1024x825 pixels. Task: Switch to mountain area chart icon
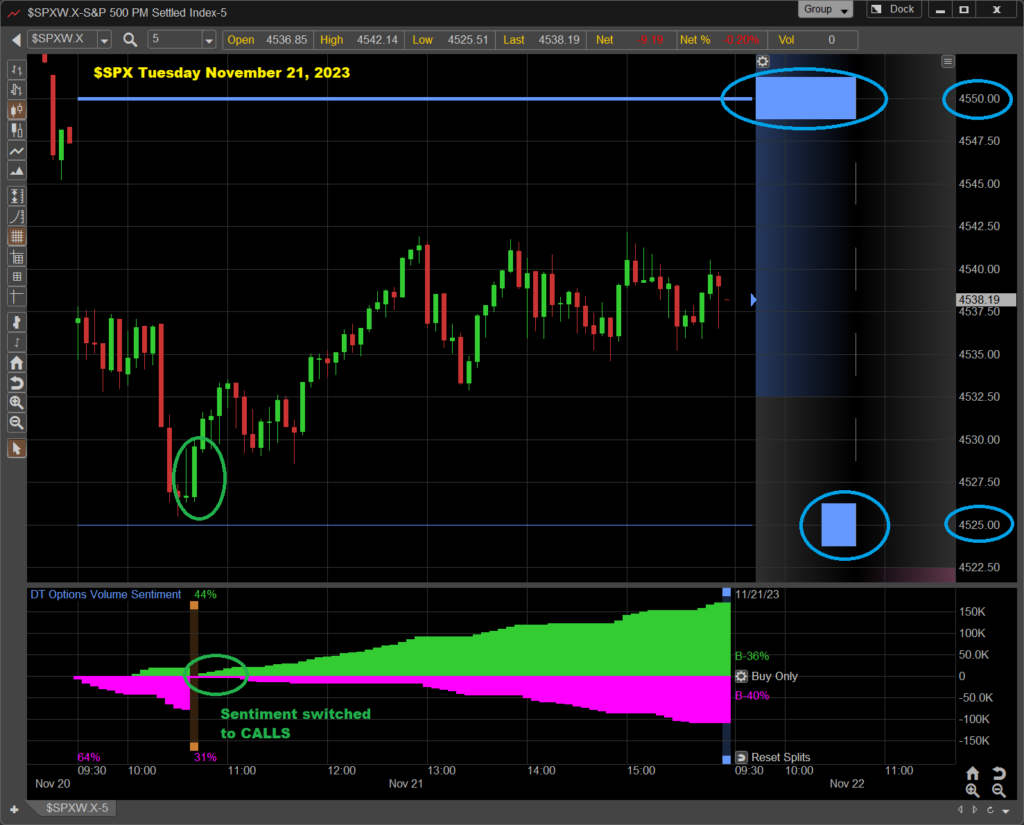pyautogui.click(x=17, y=171)
